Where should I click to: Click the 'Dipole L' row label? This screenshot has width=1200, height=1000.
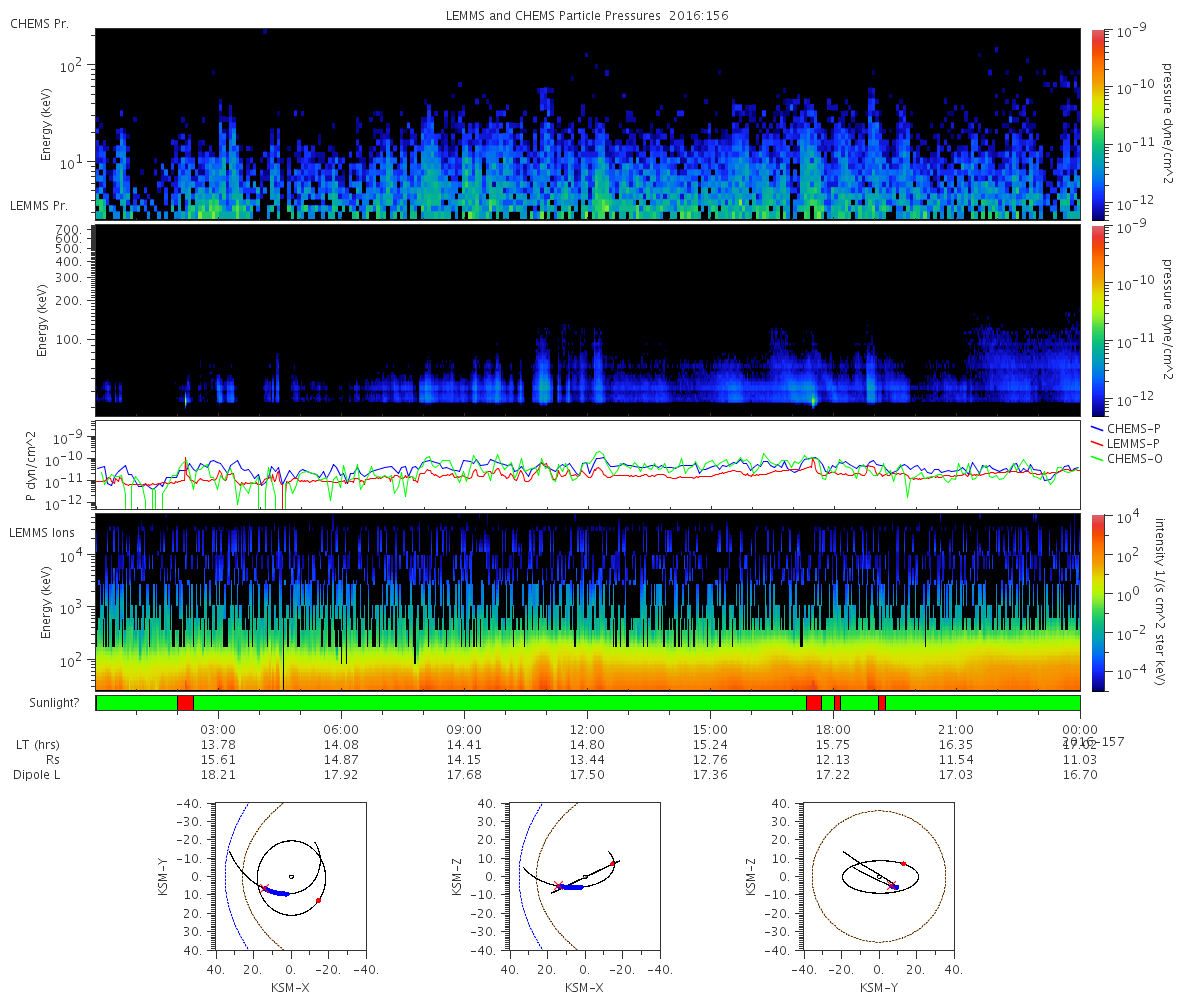tap(39, 775)
